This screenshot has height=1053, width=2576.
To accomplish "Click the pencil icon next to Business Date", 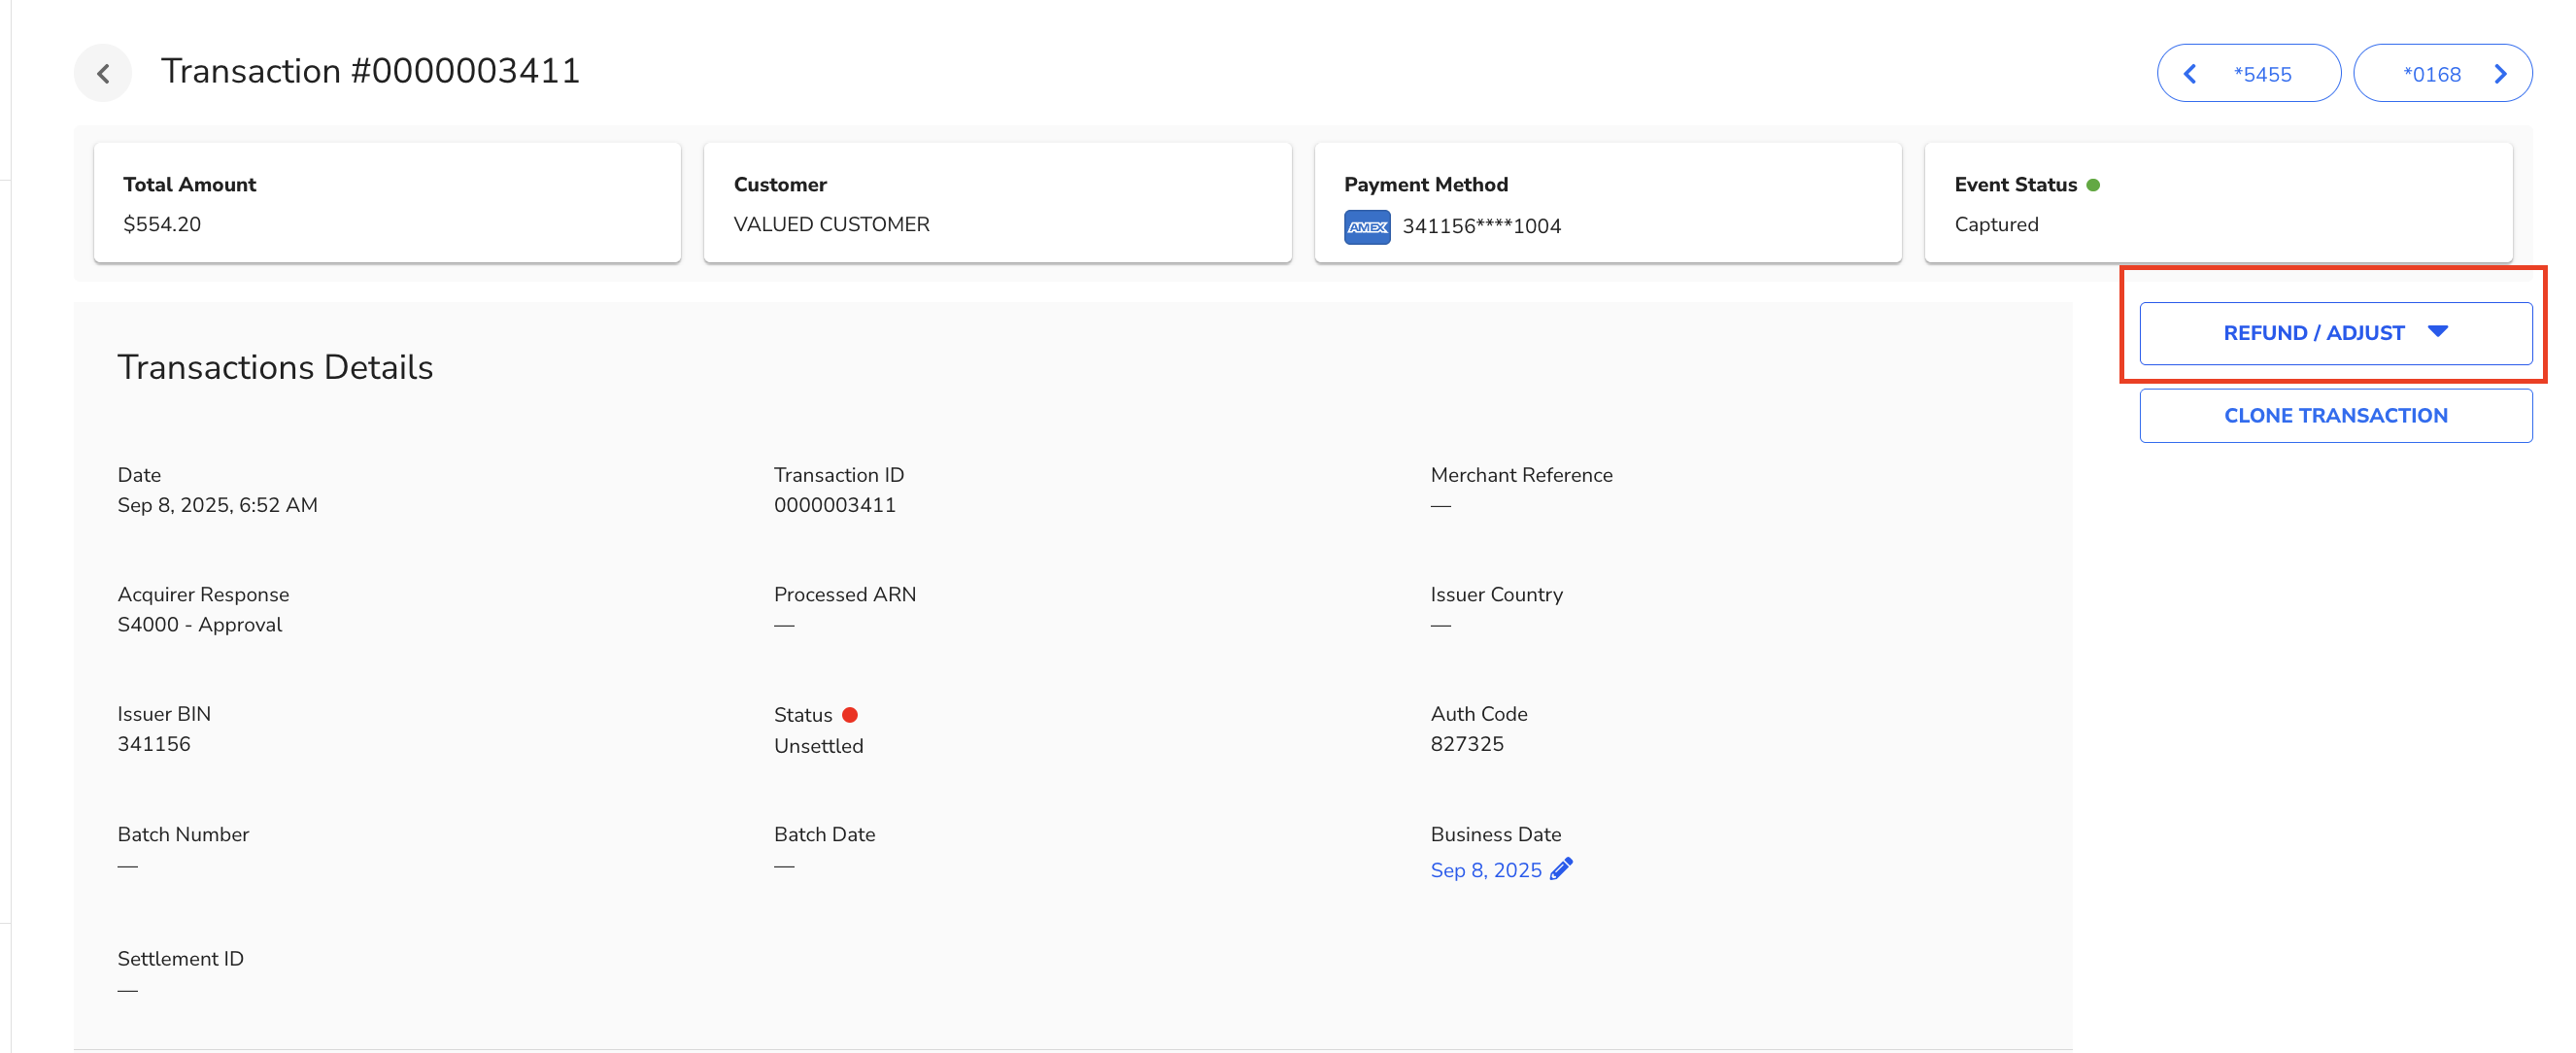I will click(x=1560, y=868).
